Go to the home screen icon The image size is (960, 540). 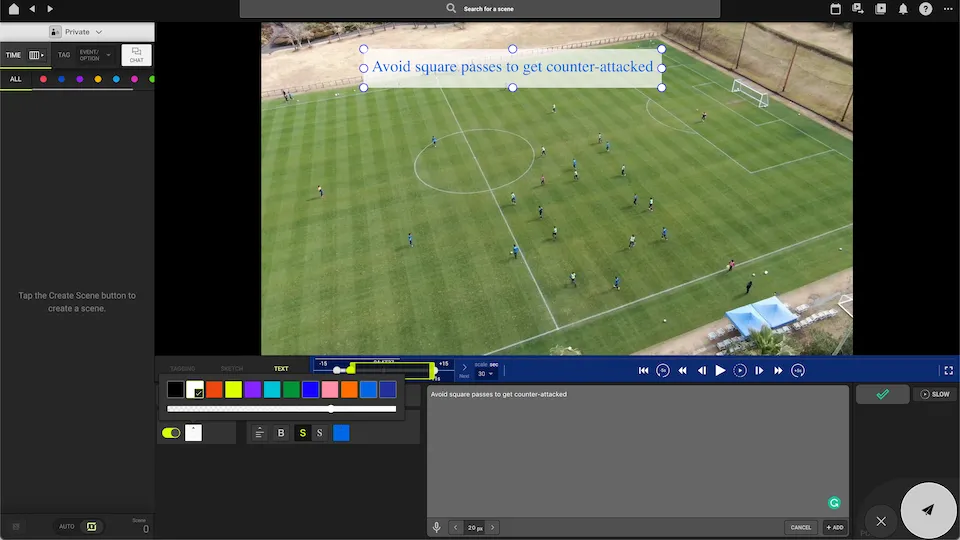[x=13, y=9]
